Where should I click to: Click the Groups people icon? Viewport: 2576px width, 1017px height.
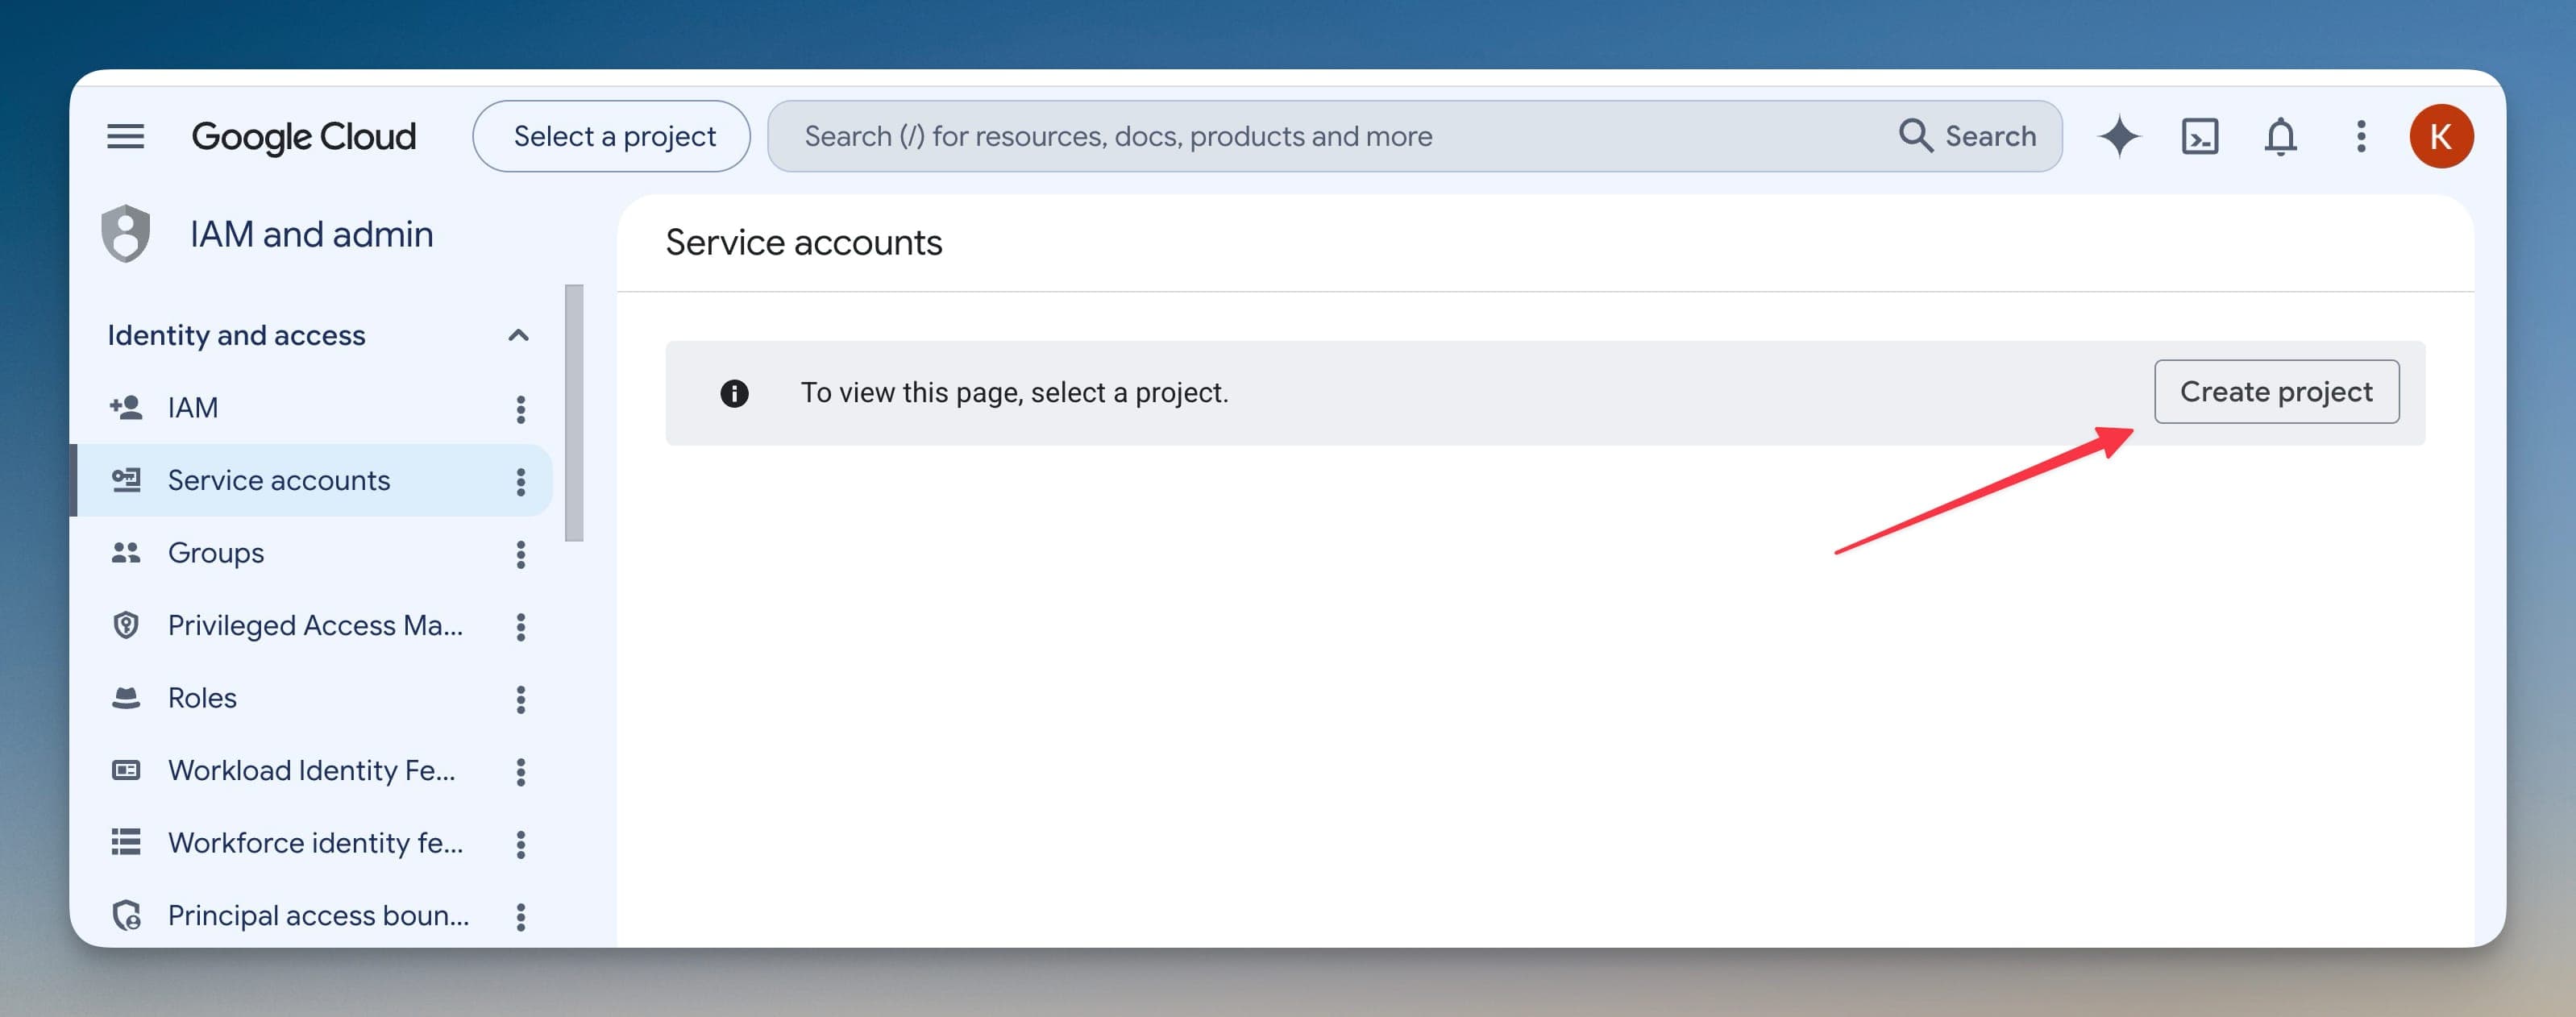(x=126, y=552)
